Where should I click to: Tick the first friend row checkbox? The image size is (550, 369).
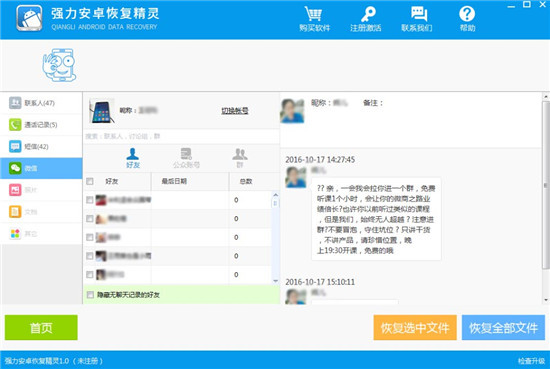coord(90,200)
